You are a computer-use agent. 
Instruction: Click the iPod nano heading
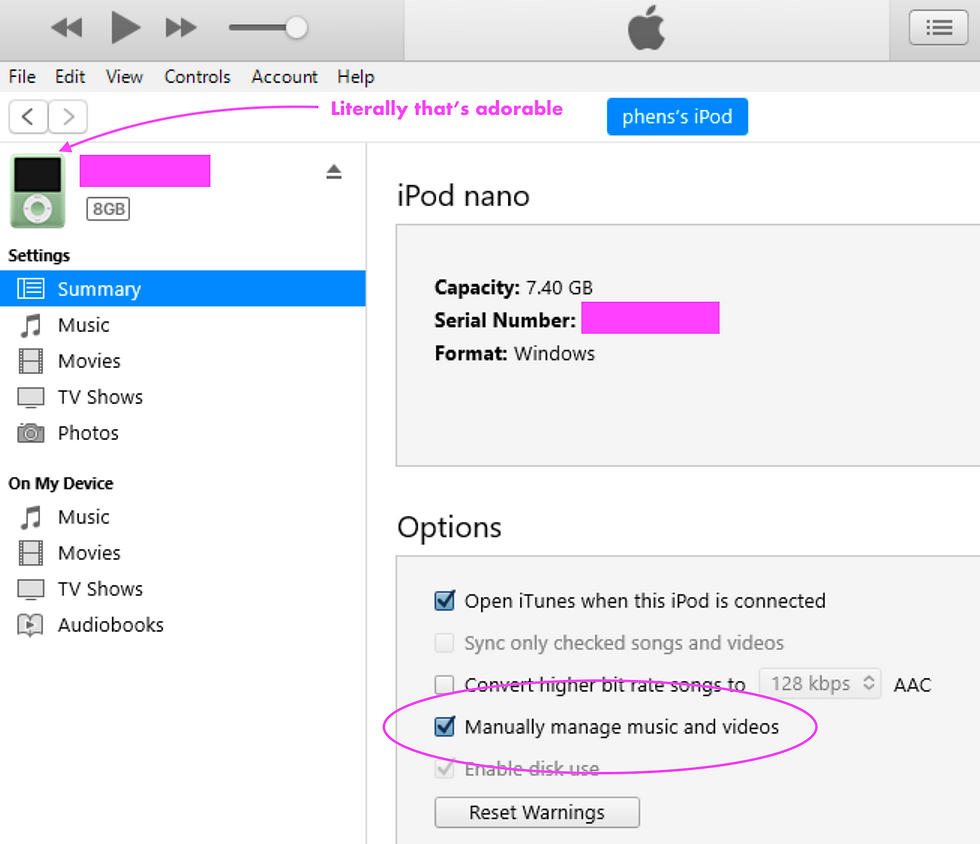coord(463,196)
